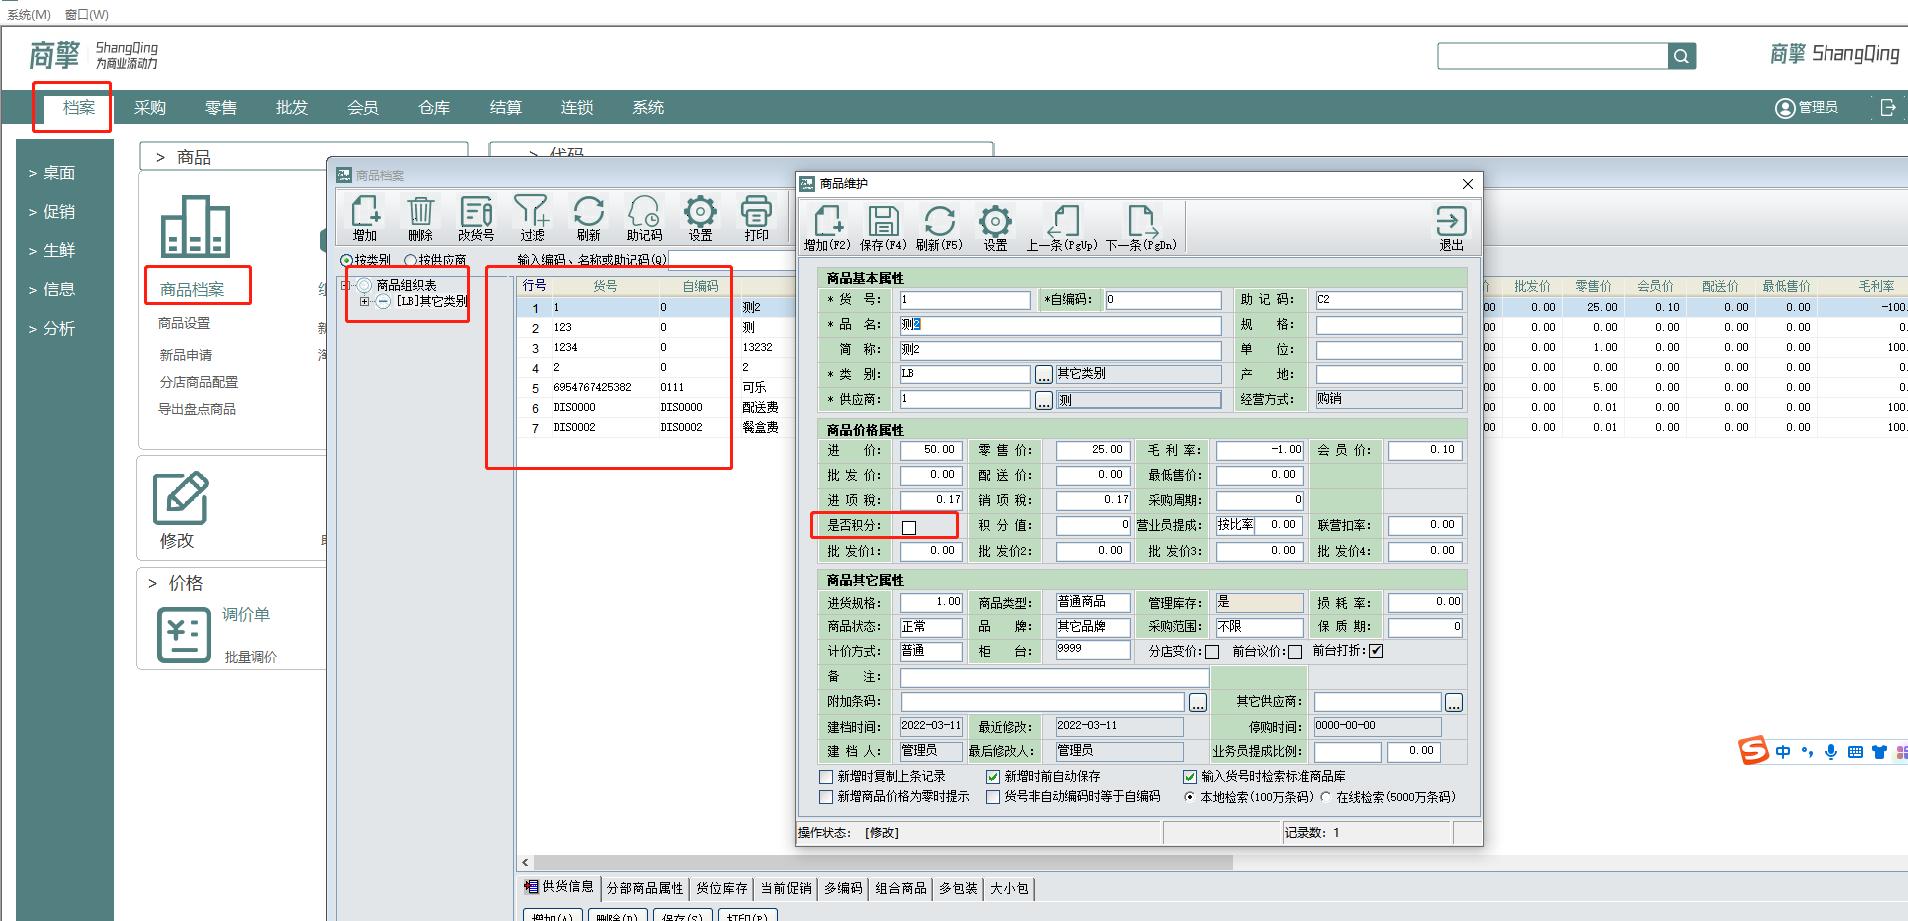
Task: Click the IME soft keyboard icon
Action: click(1855, 752)
